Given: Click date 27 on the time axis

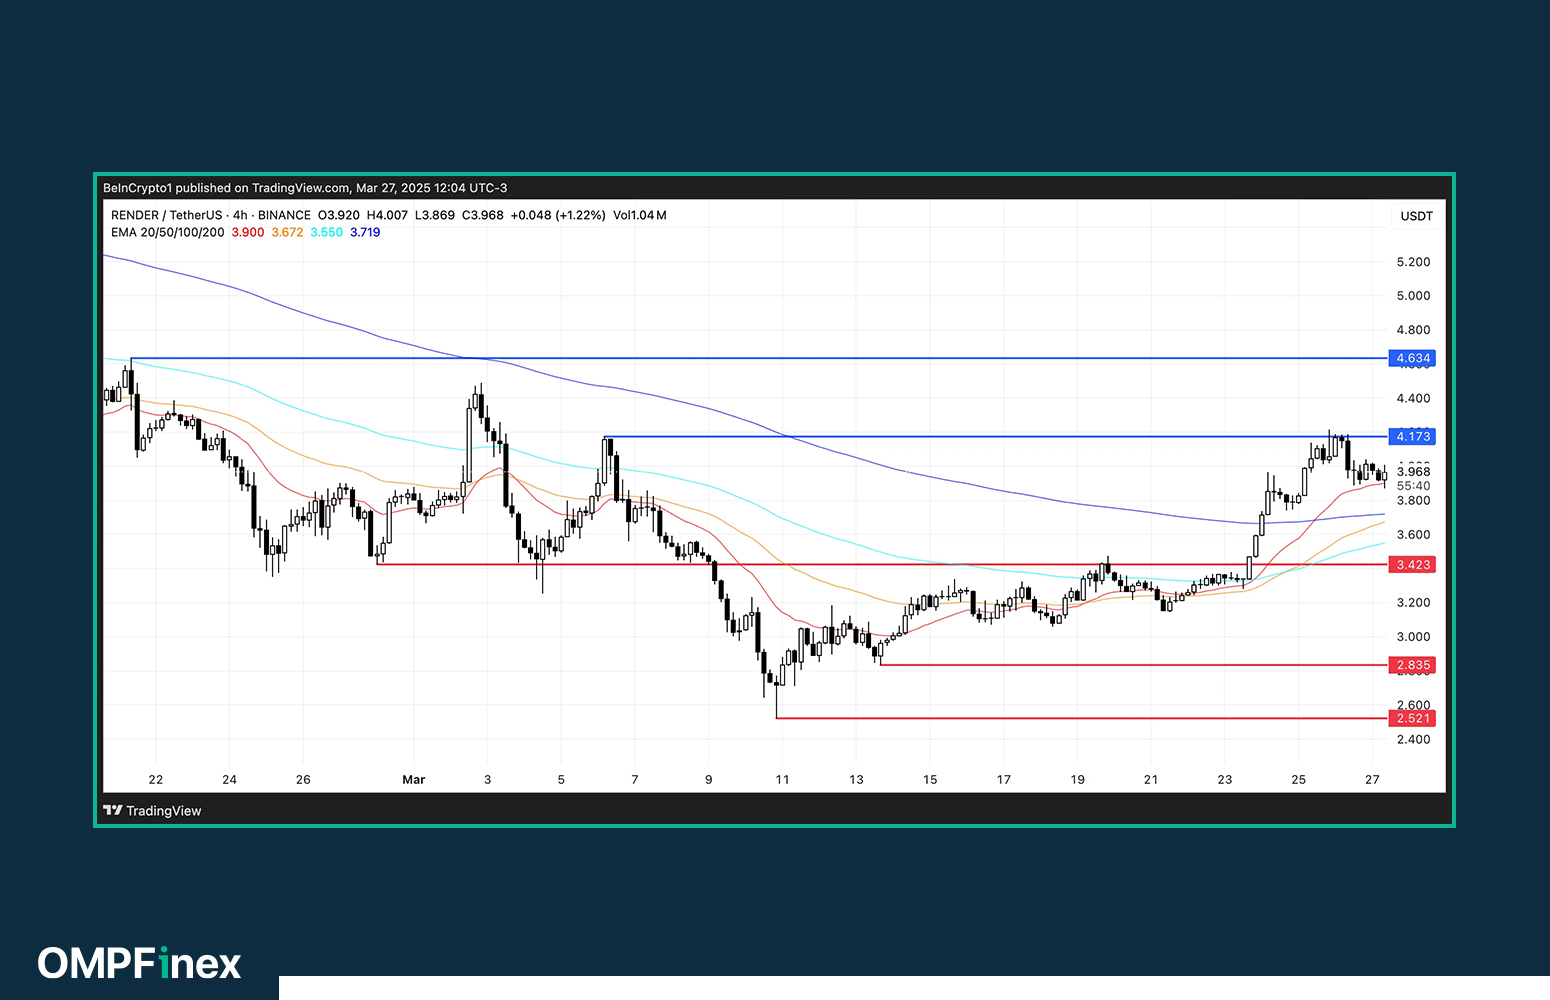Looking at the screenshot, I should pyautogui.click(x=1372, y=780).
